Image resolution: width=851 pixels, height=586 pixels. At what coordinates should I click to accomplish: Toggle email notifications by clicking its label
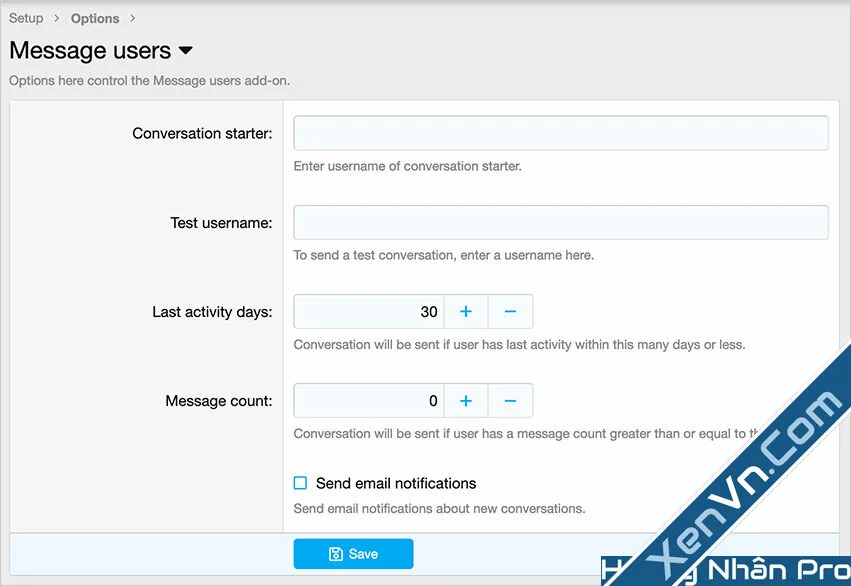[x=396, y=483]
